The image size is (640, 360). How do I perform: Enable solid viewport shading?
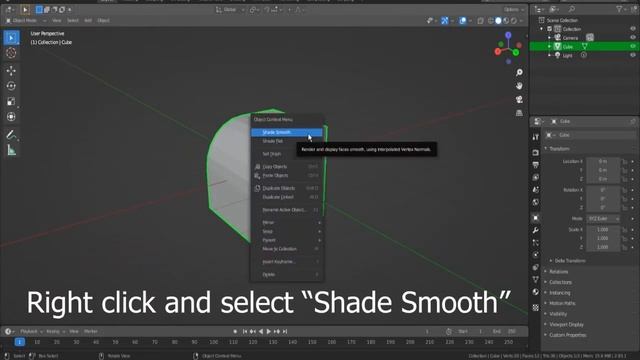click(498, 20)
